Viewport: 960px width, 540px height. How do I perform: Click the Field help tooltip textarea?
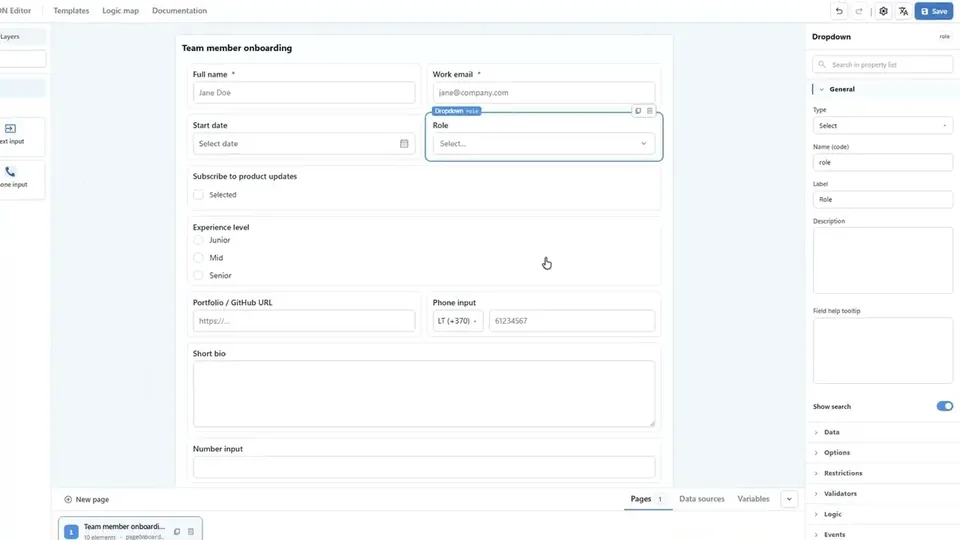(882, 350)
